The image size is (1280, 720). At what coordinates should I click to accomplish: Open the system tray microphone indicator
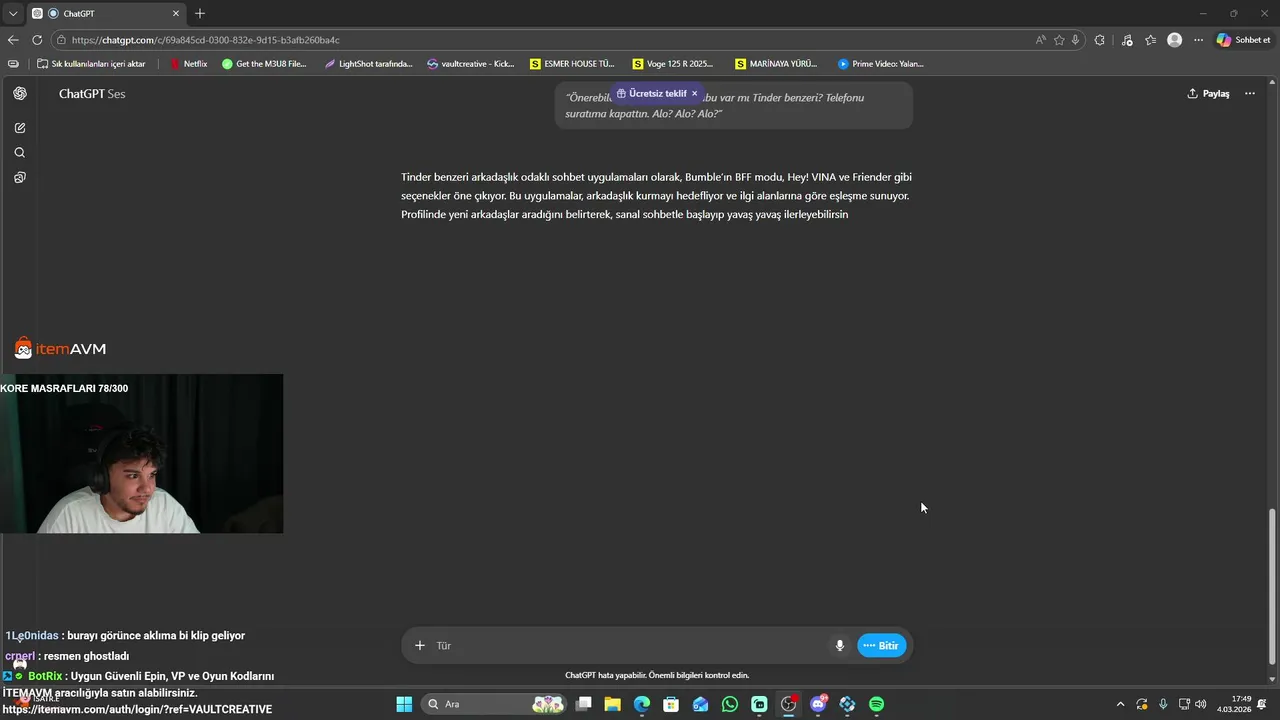pyautogui.click(x=1163, y=704)
